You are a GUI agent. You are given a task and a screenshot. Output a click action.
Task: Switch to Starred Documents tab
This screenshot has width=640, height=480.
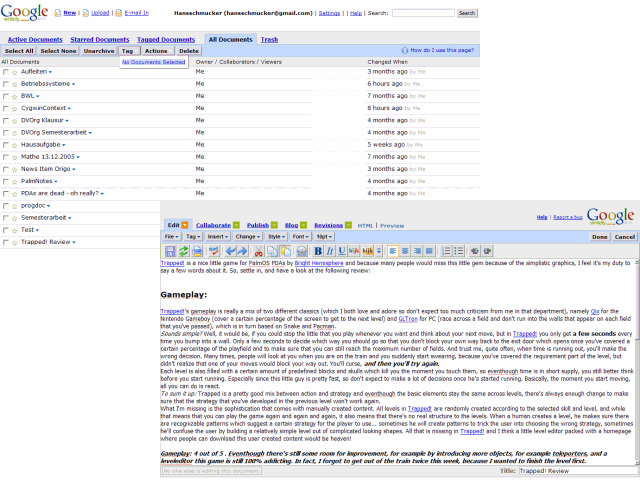coord(100,40)
